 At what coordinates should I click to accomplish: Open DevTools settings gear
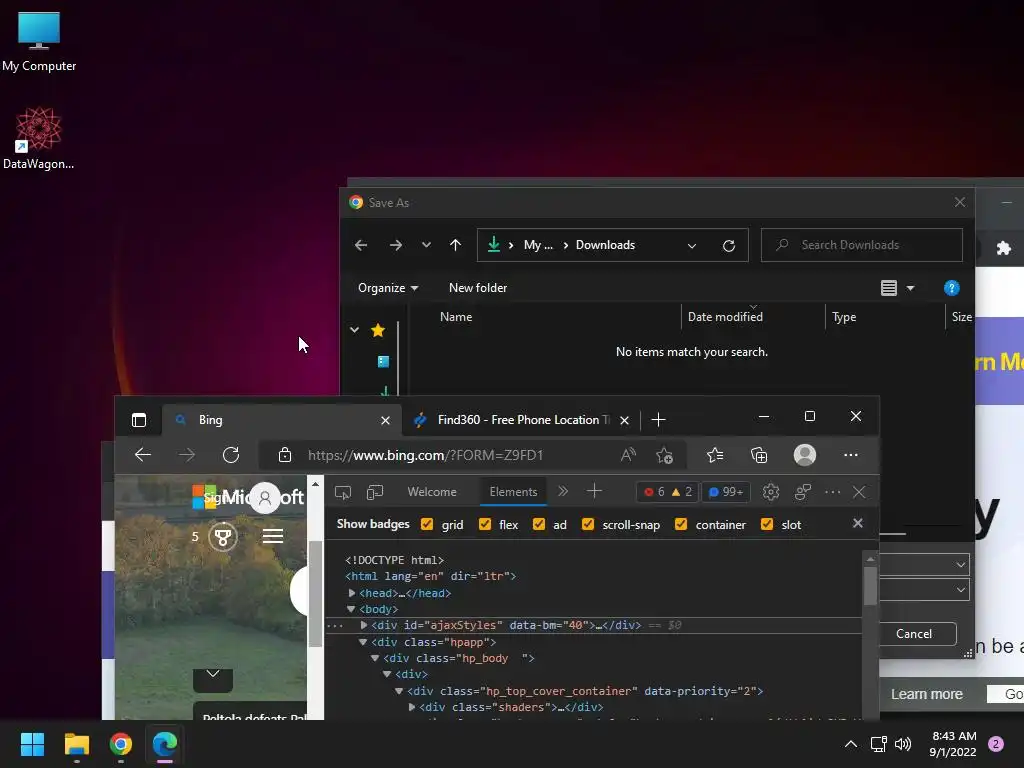click(771, 492)
